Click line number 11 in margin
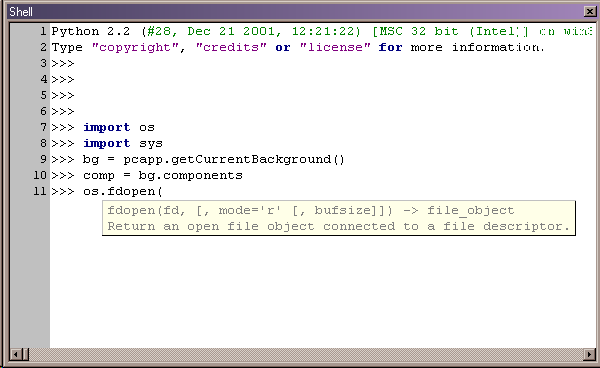The width and height of the screenshot is (600, 368). click(x=40, y=192)
